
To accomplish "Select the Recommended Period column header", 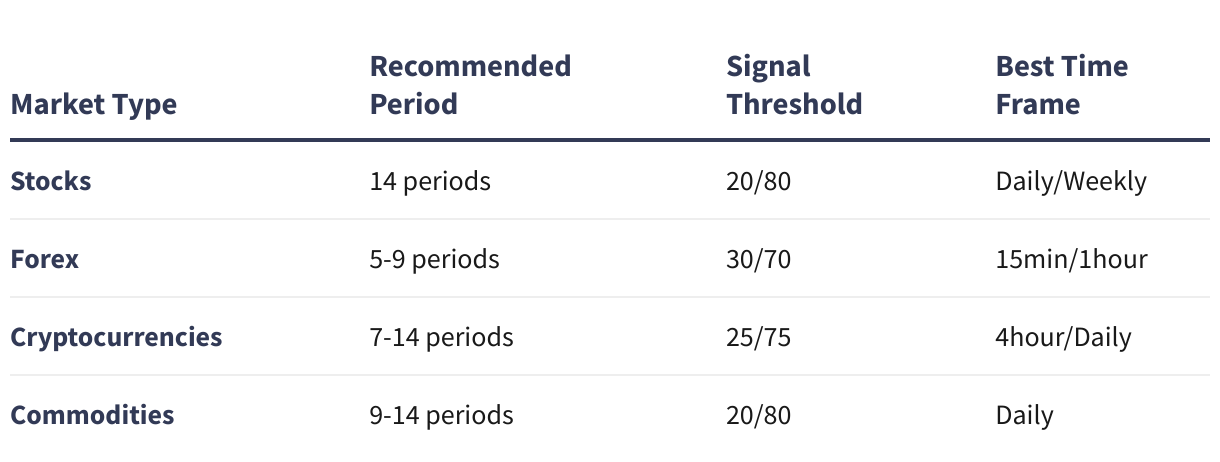I will [470, 85].
